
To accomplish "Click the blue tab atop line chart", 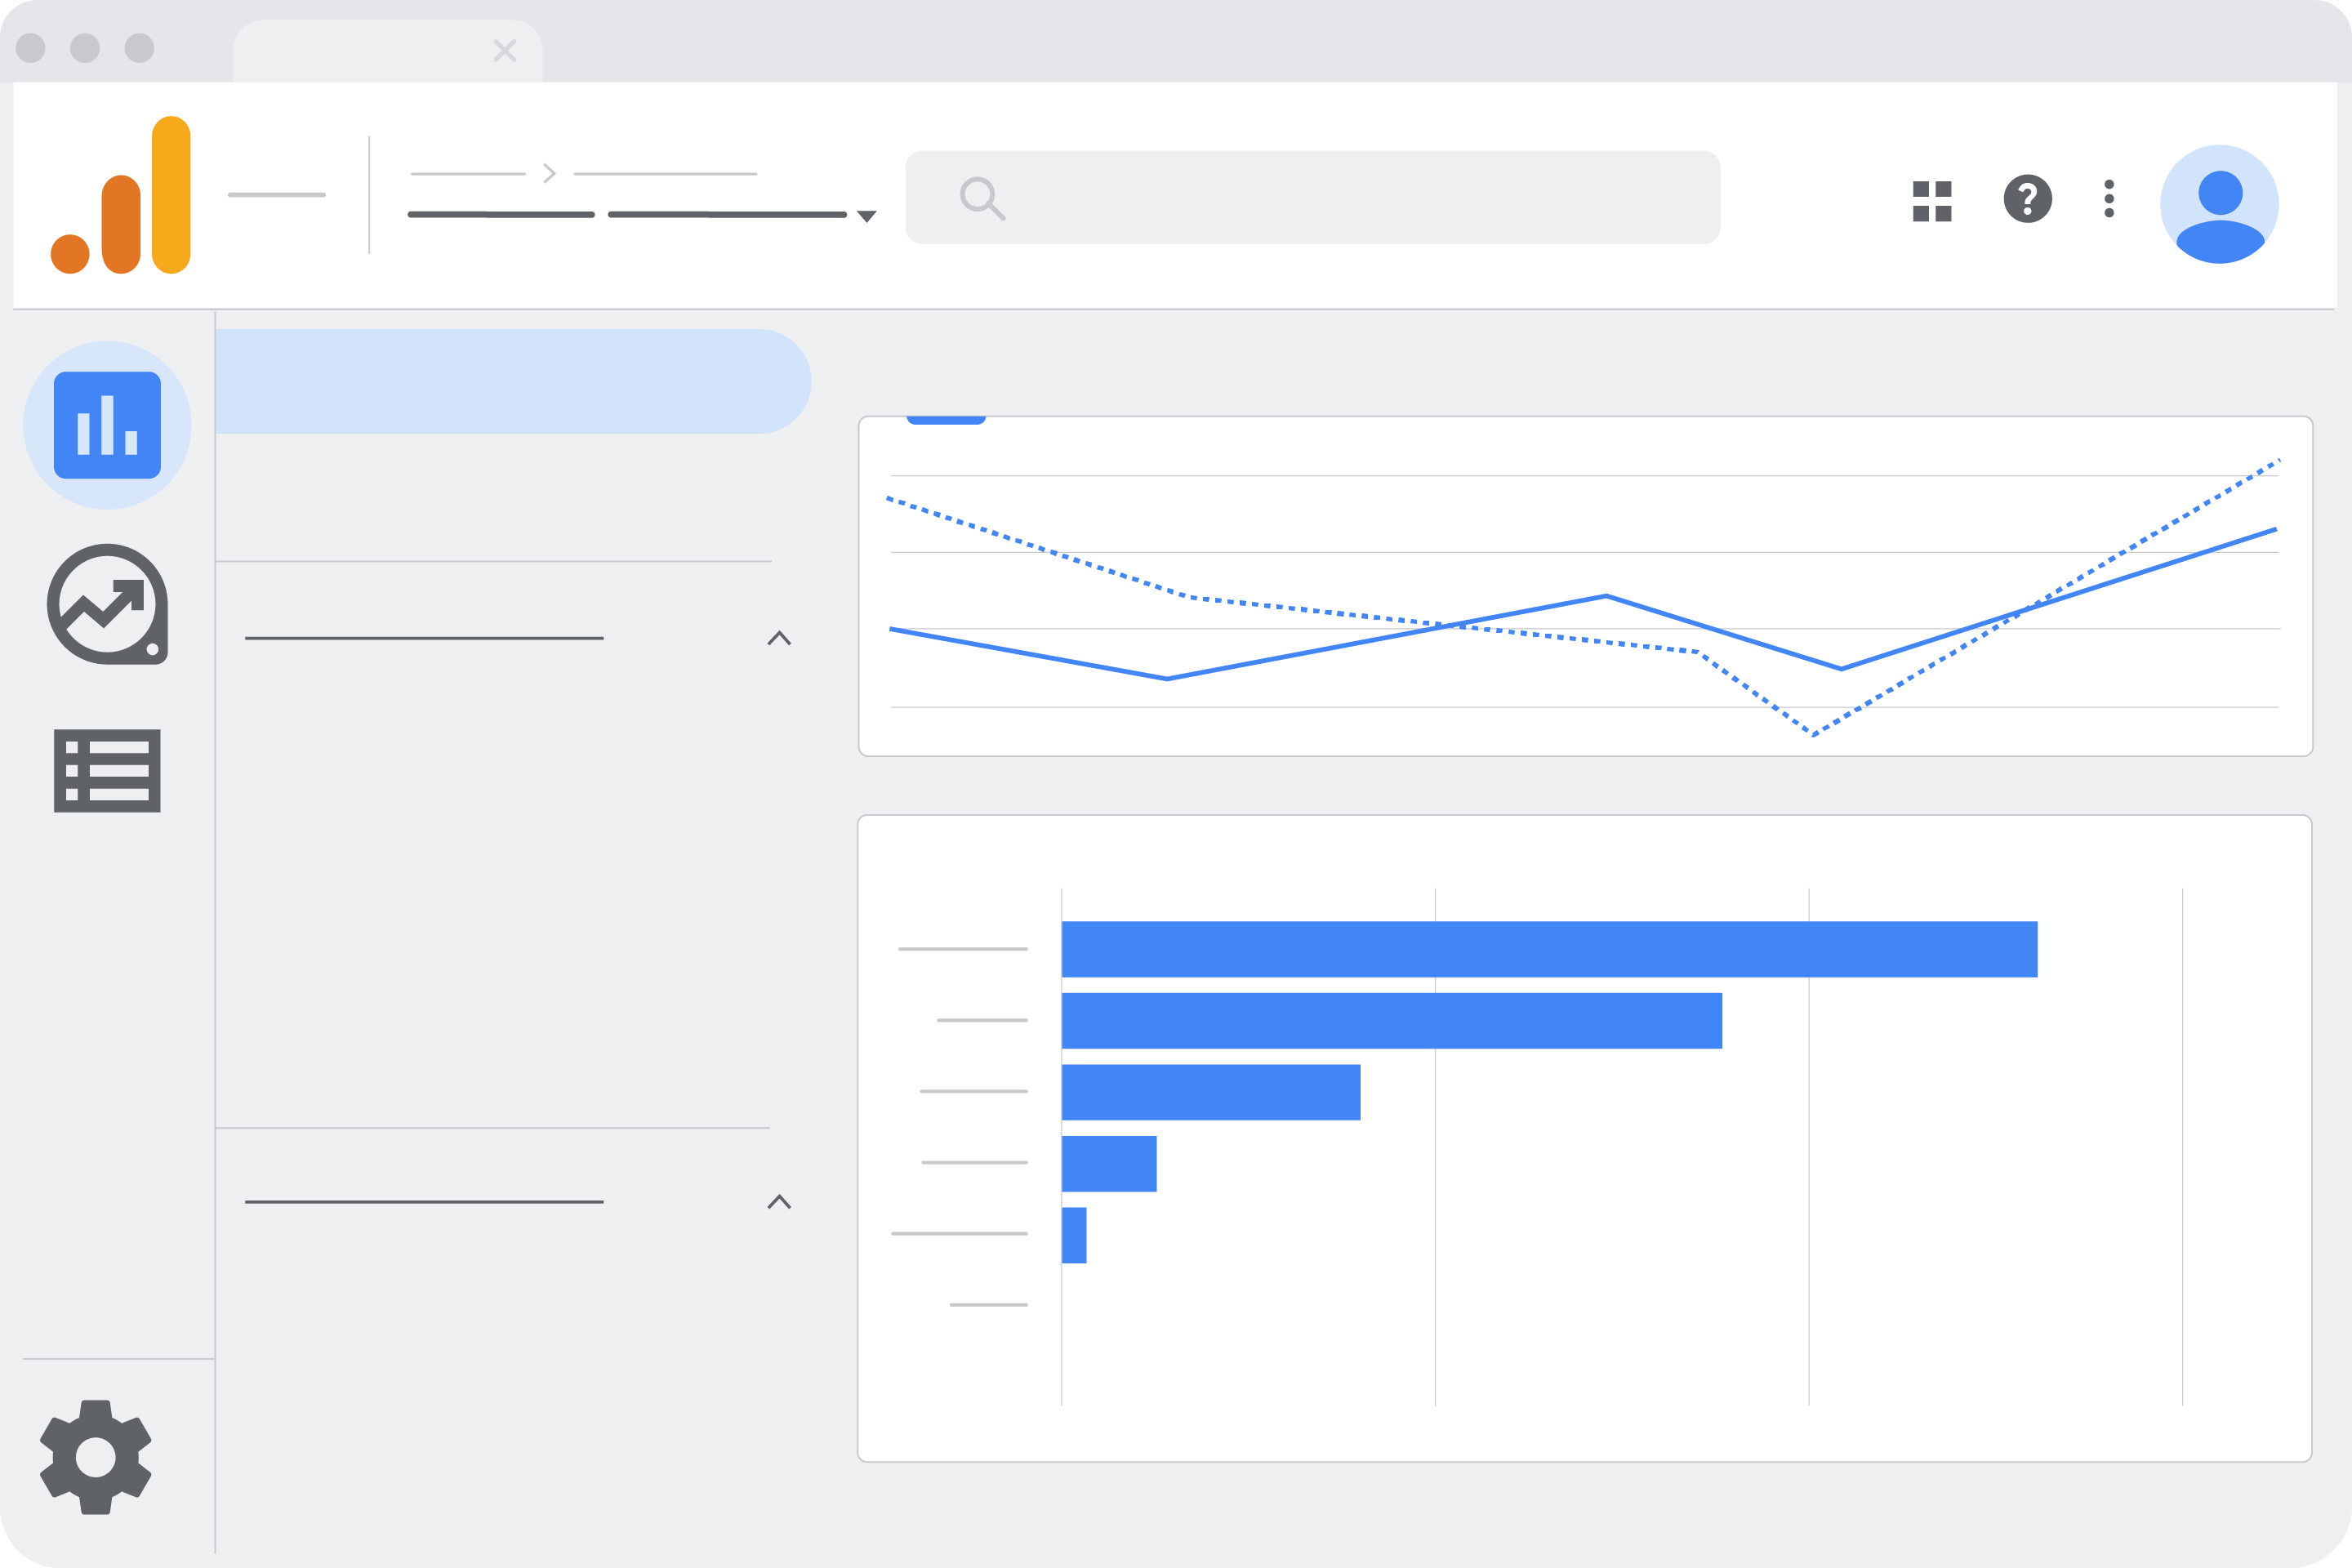I will [946, 420].
